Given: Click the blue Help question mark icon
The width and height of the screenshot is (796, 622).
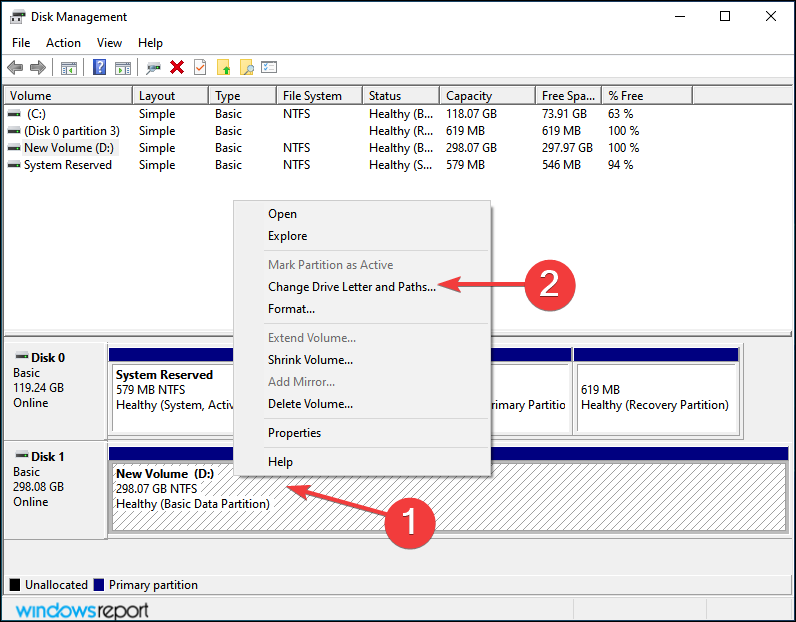Looking at the screenshot, I should [x=100, y=67].
